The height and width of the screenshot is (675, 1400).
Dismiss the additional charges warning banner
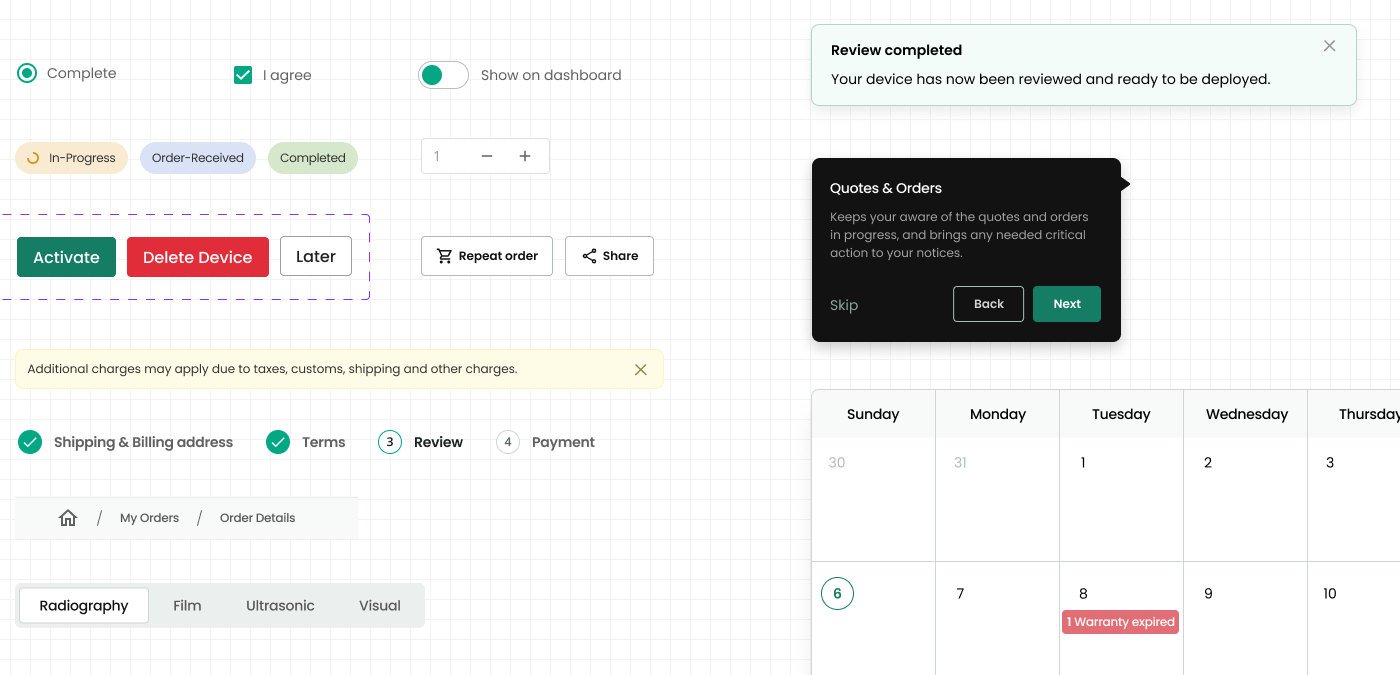[641, 369]
